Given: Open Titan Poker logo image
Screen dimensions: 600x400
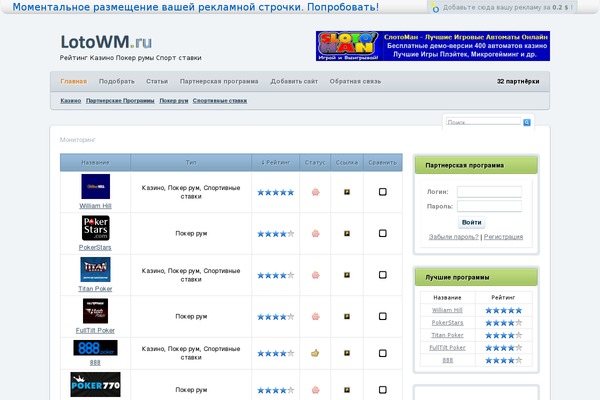Looking at the screenshot, I should pyautogui.click(x=95, y=269).
